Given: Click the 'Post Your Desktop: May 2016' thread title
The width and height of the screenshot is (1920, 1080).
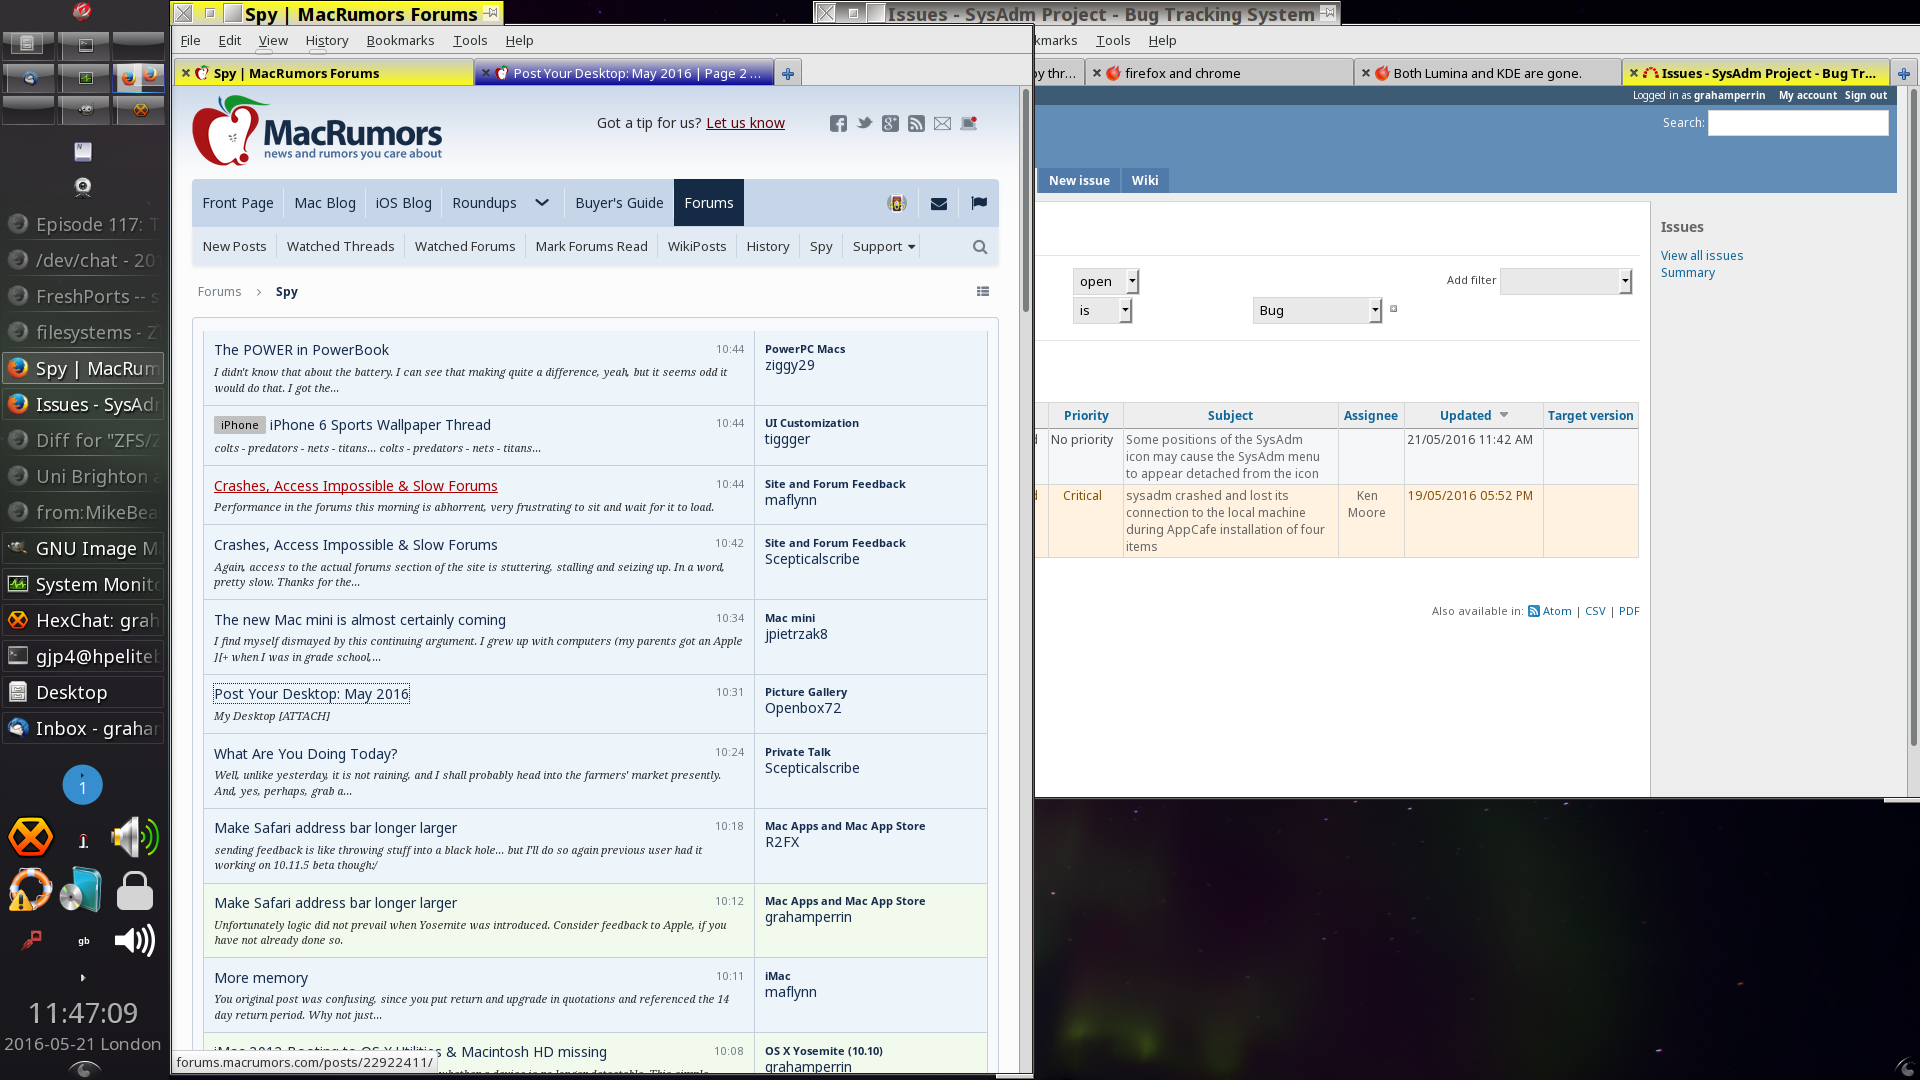Looking at the screenshot, I should tap(311, 694).
